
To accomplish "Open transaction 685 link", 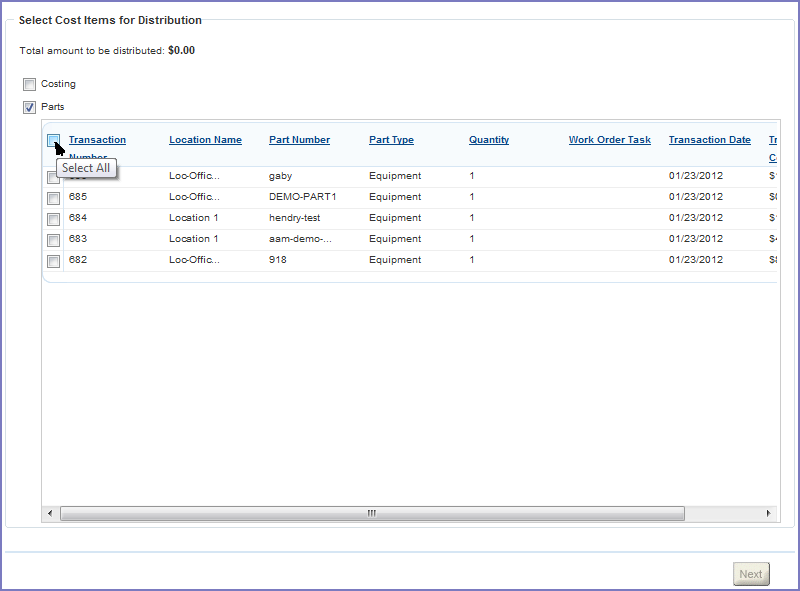I will [78, 197].
